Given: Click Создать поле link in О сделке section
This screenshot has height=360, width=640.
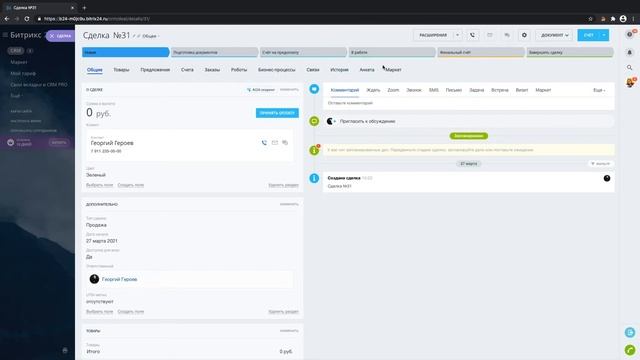Looking at the screenshot, I should click(131, 185).
